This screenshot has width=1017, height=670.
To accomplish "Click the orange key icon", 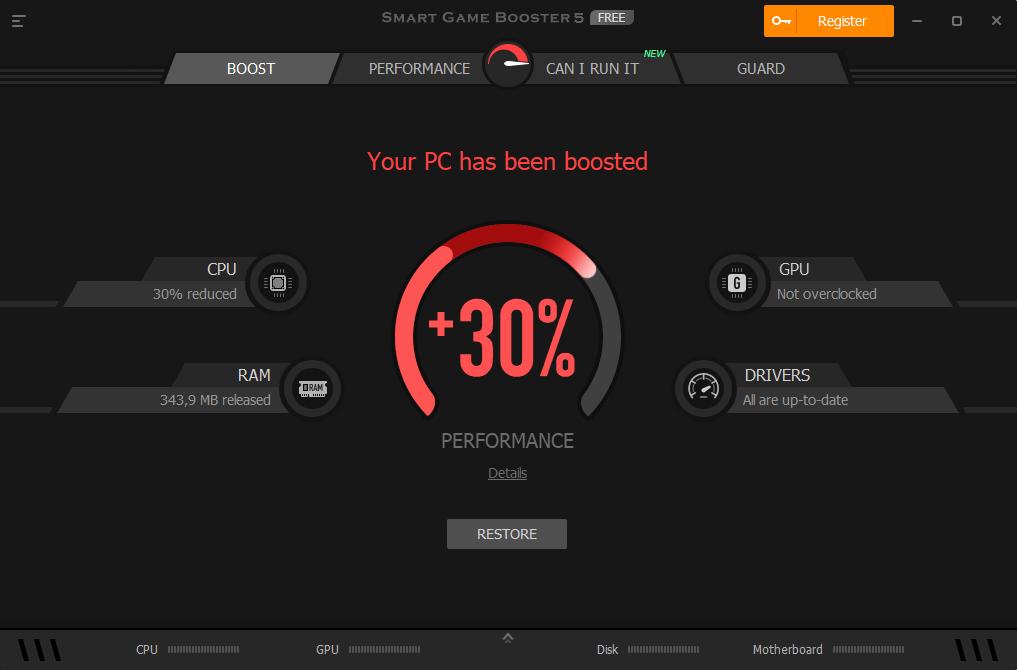I will (x=781, y=21).
